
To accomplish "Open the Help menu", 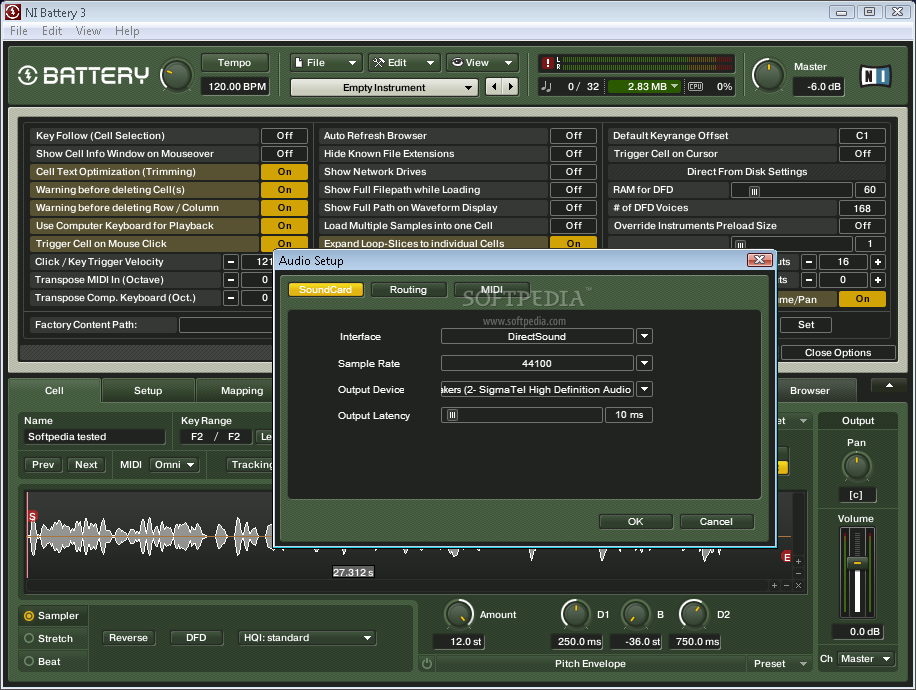I will point(127,31).
